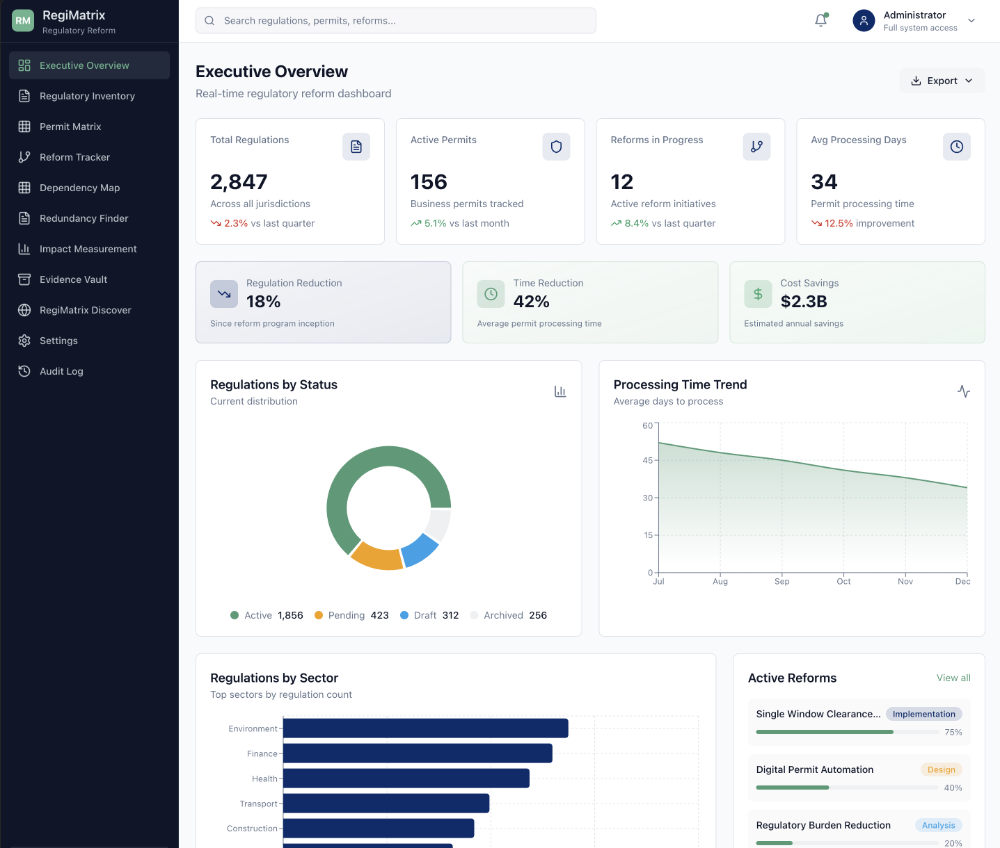This screenshot has height=848, width=1000.
Task: Click the trend icon on Processing Time Trend
Action: (964, 391)
